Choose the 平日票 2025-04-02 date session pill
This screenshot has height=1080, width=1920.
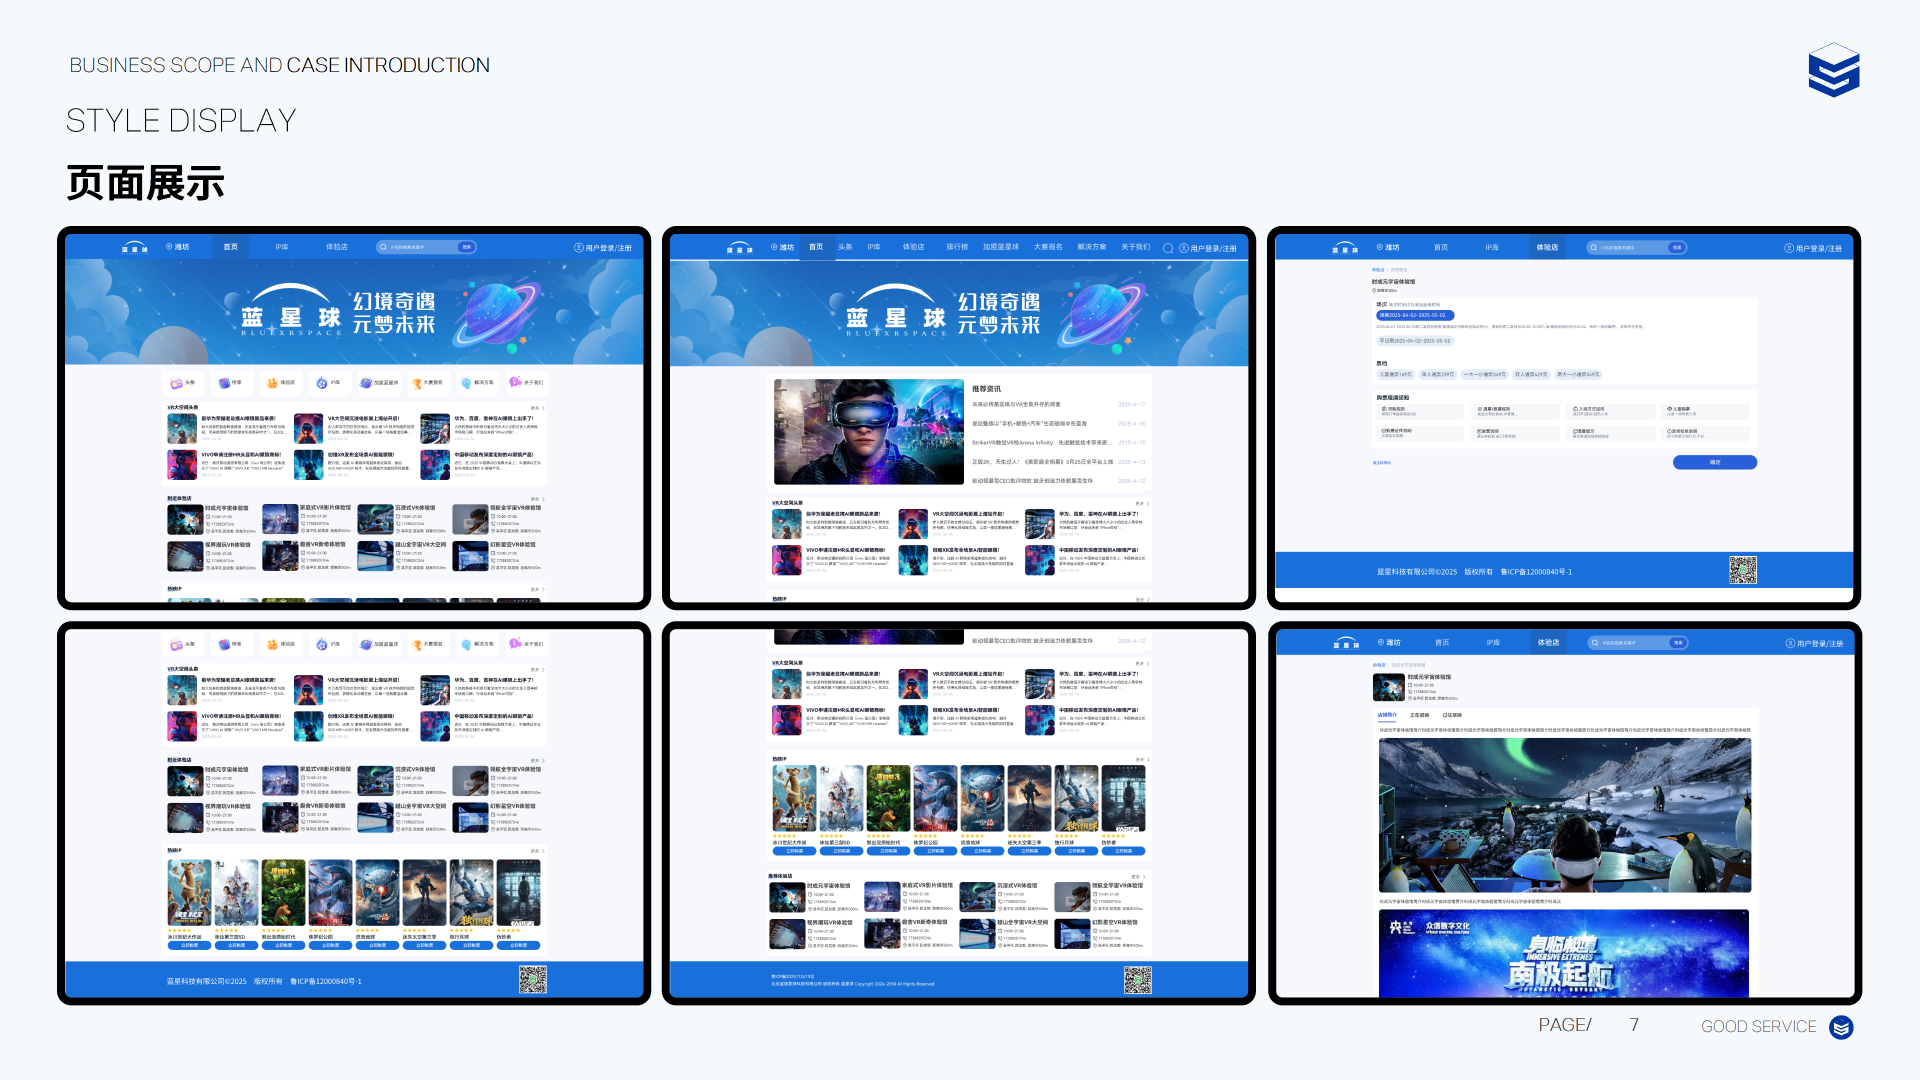(1415, 341)
